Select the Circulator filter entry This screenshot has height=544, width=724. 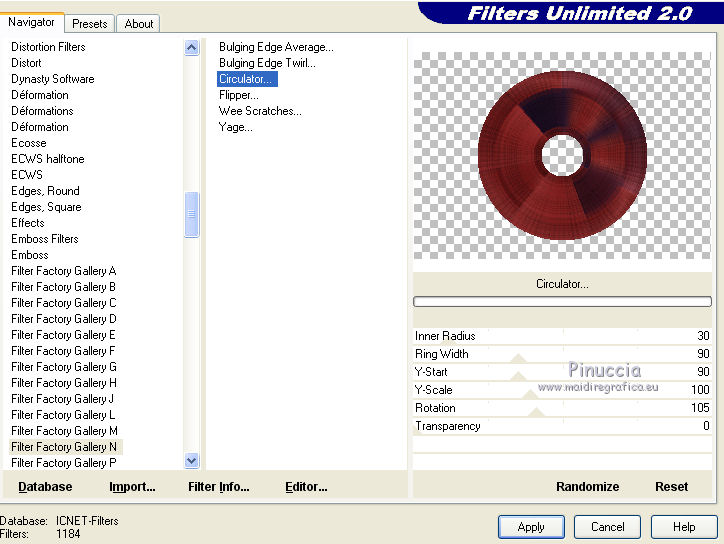click(x=247, y=79)
